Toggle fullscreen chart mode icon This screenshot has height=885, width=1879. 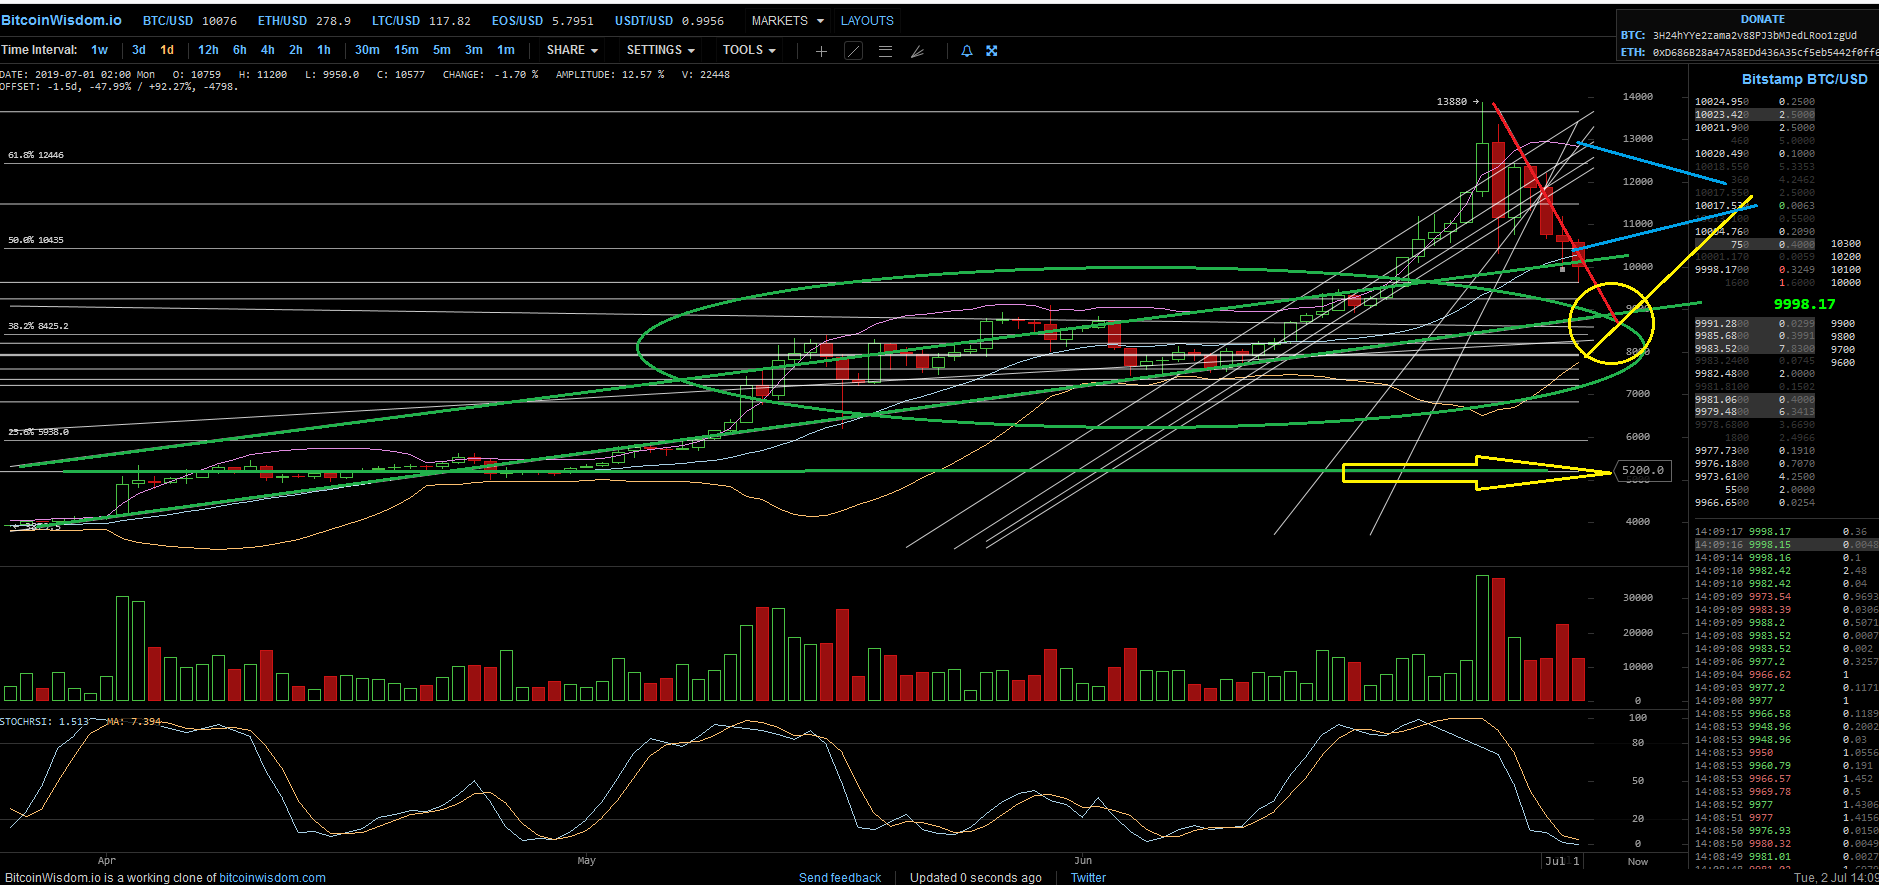[x=992, y=51]
